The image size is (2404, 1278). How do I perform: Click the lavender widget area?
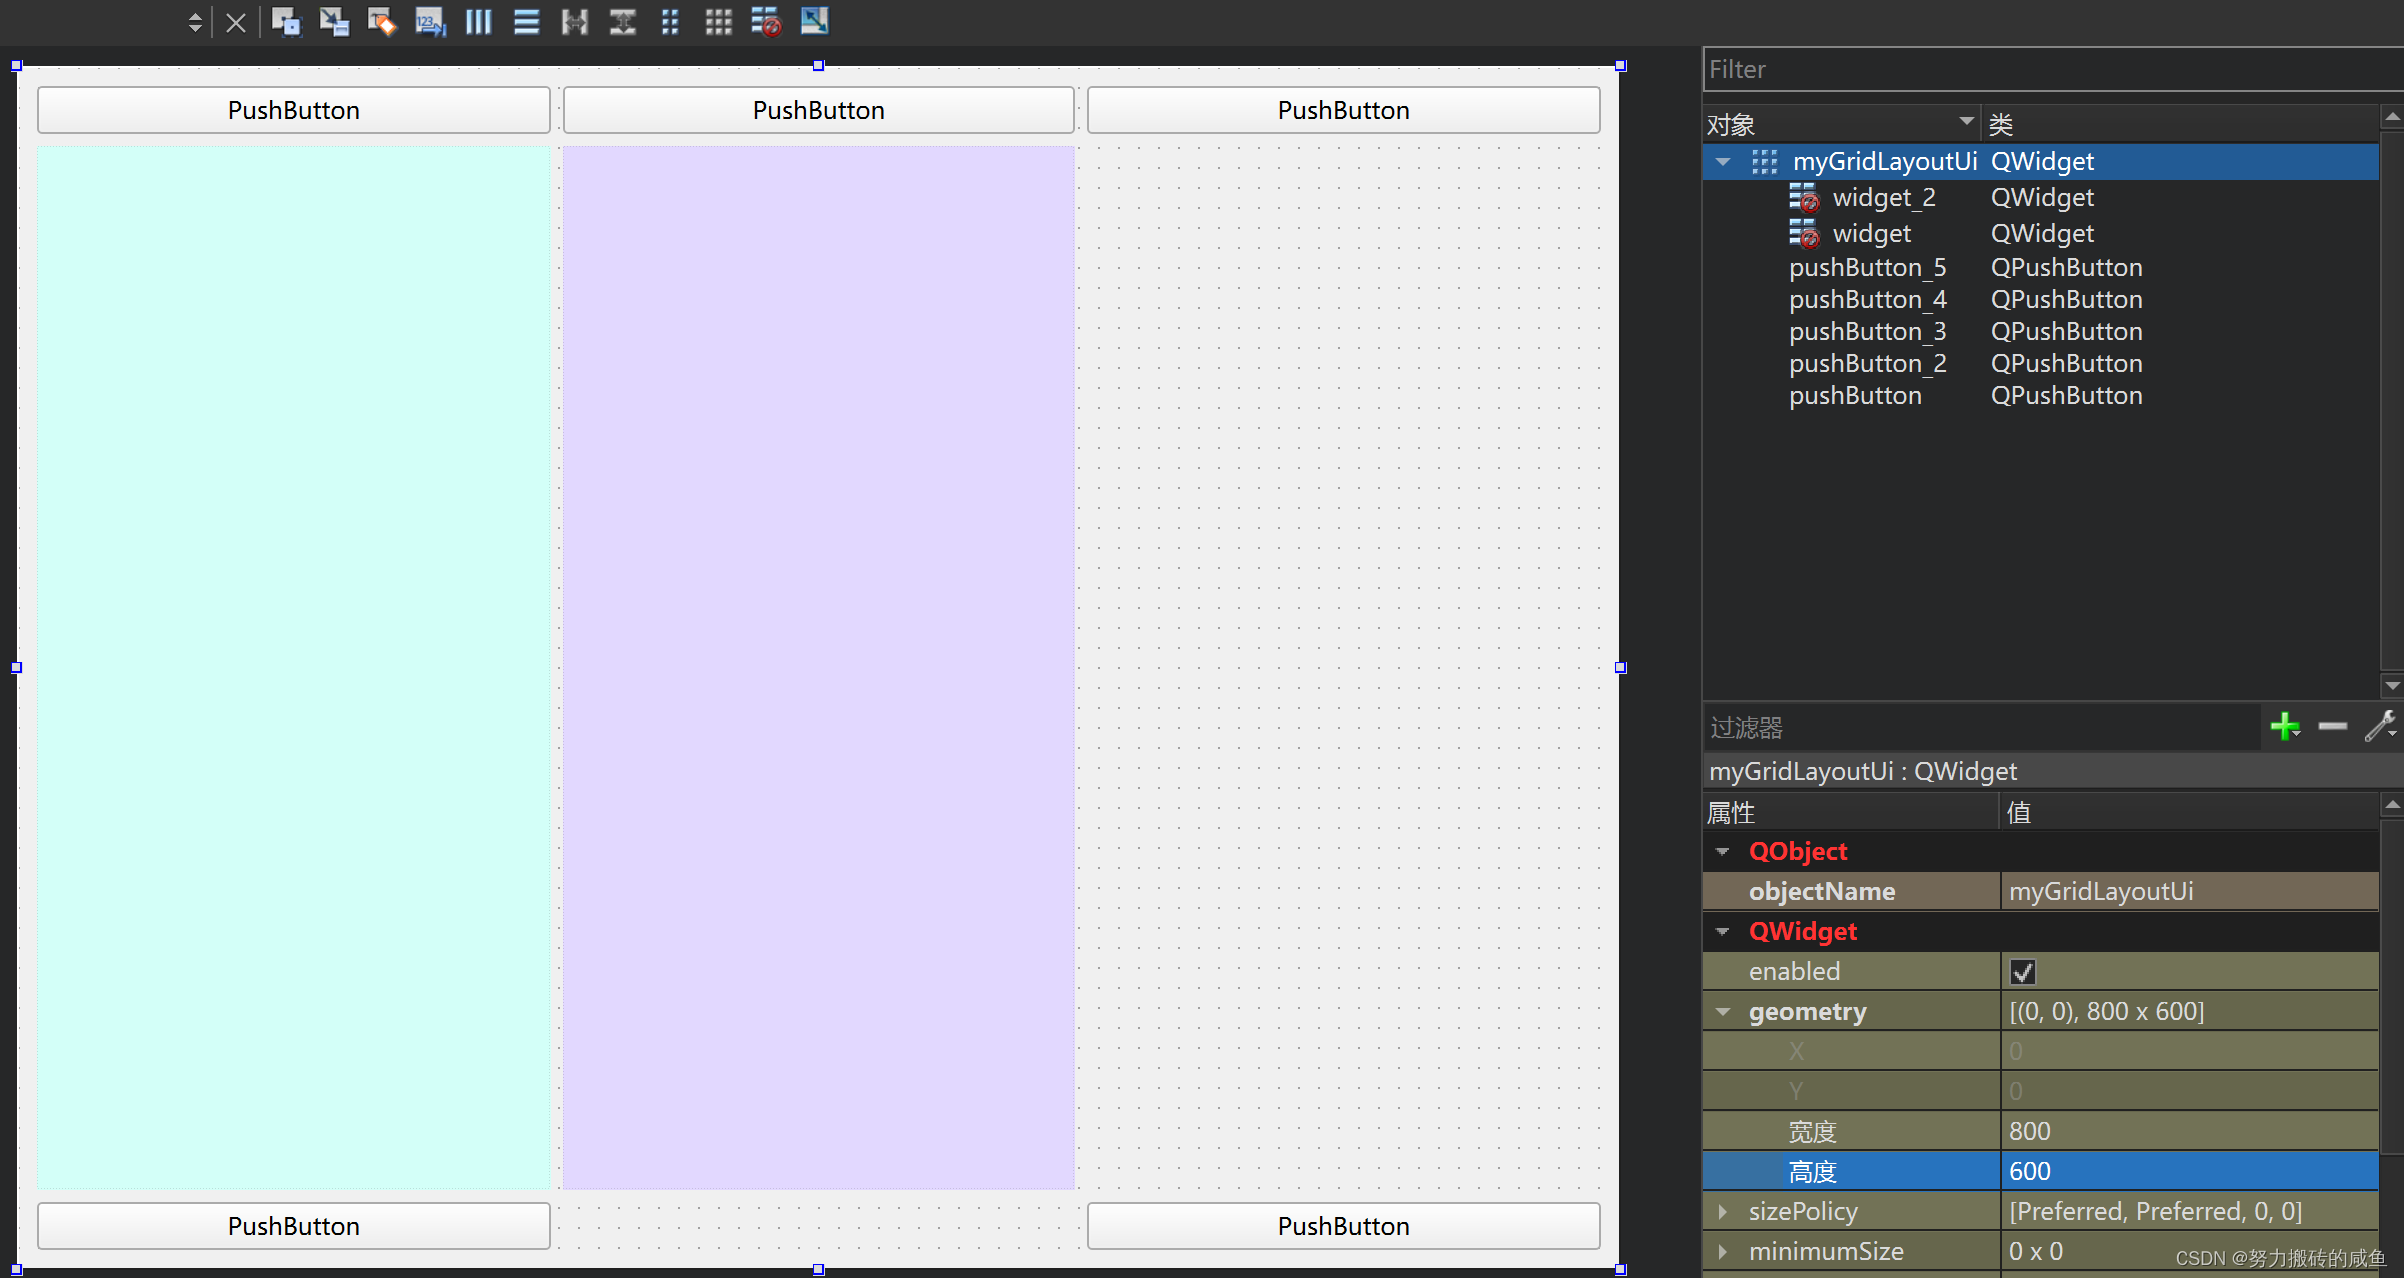pos(818,667)
